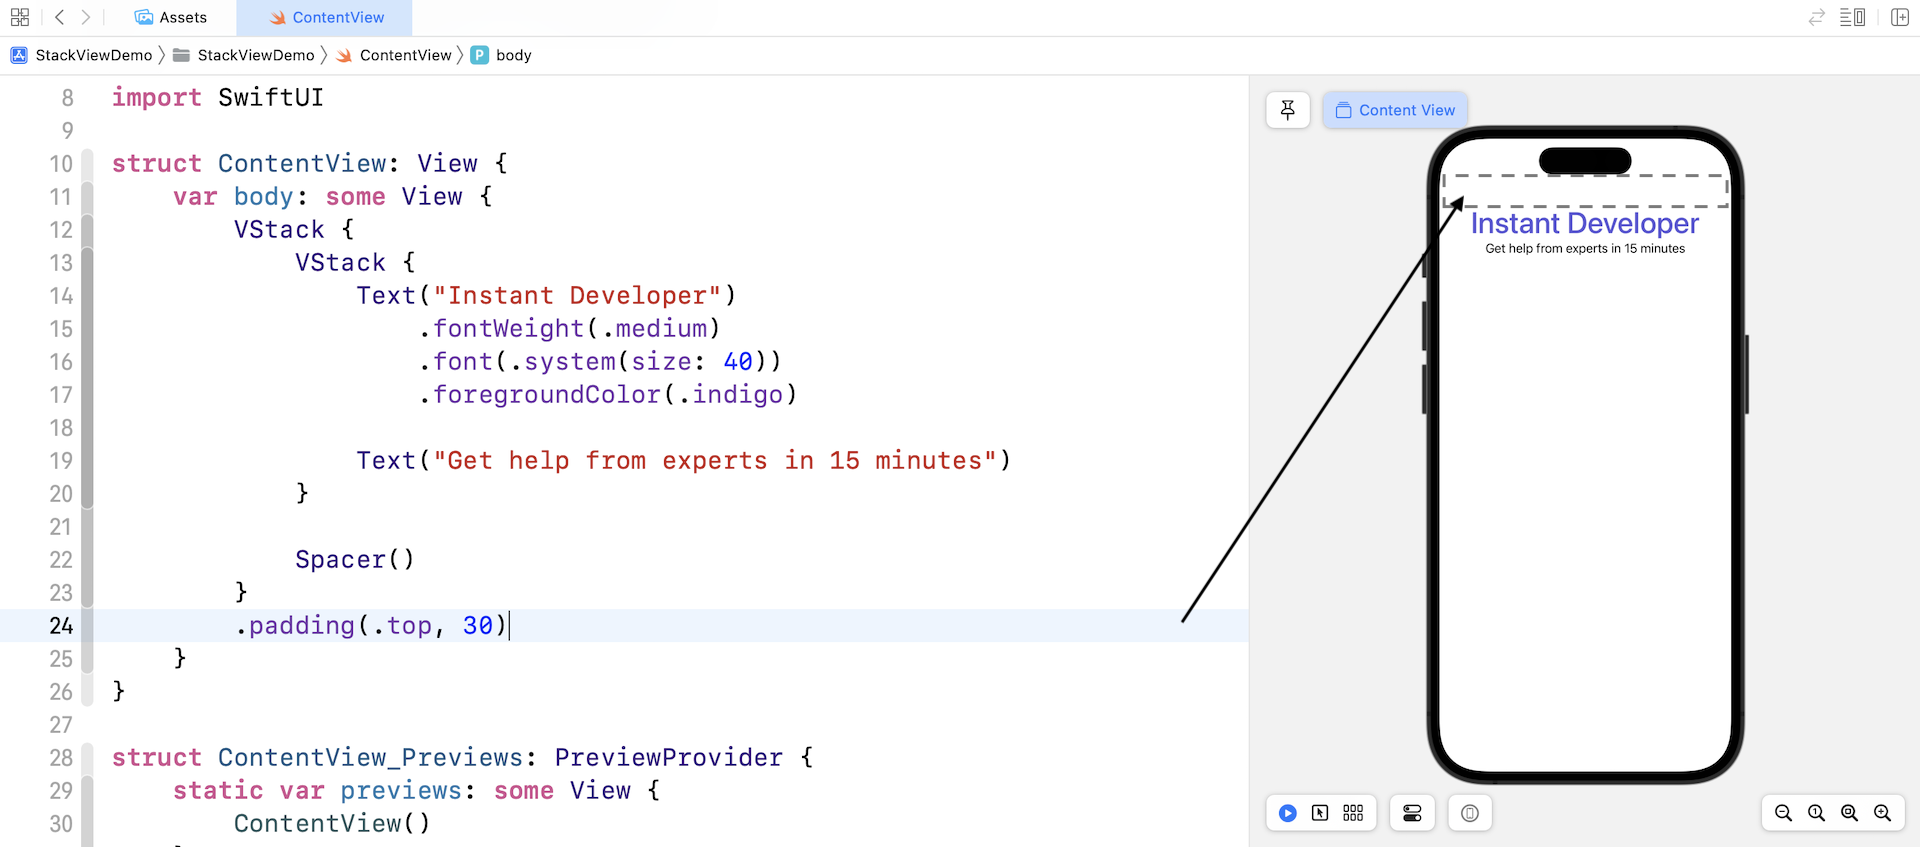Image resolution: width=1920 pixels, height=847 pixels.
Task: Switch to the Assets tab
Action: click(171, 17)
